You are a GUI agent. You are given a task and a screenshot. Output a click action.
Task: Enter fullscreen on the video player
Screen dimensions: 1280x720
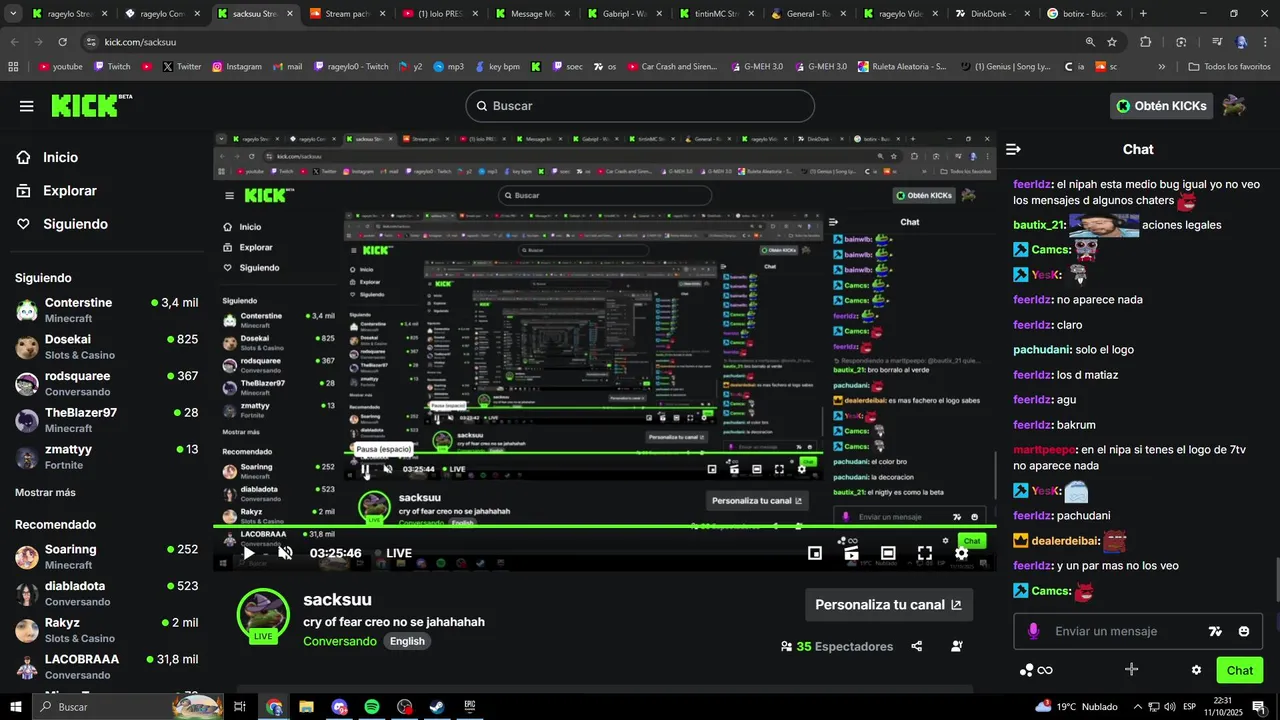(925, 553)
